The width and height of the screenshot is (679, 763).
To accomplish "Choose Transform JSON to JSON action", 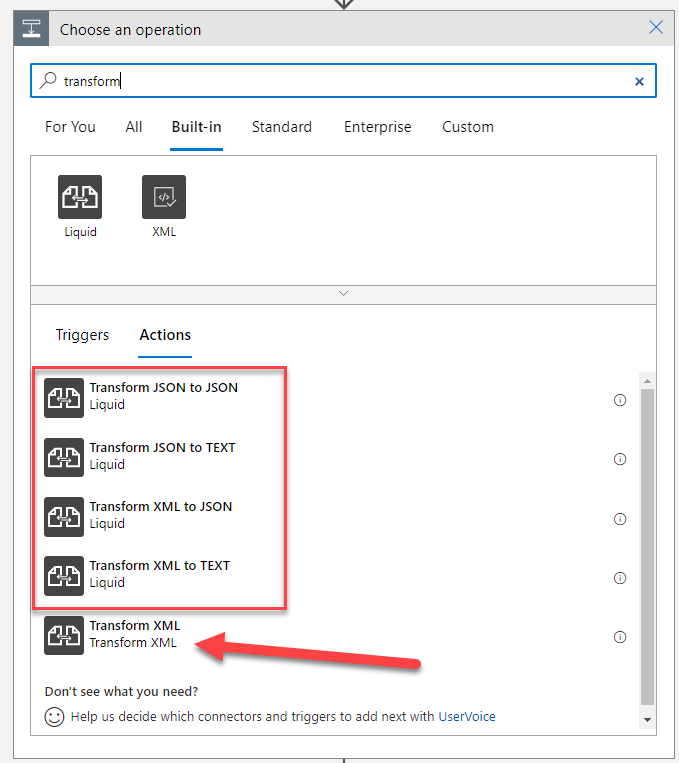I will pyautogui.click(x=163, y=387).
